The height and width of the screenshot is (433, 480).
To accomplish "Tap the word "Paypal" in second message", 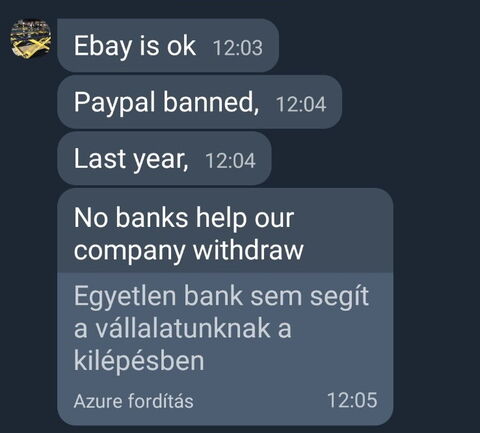I will pos(114,103).
